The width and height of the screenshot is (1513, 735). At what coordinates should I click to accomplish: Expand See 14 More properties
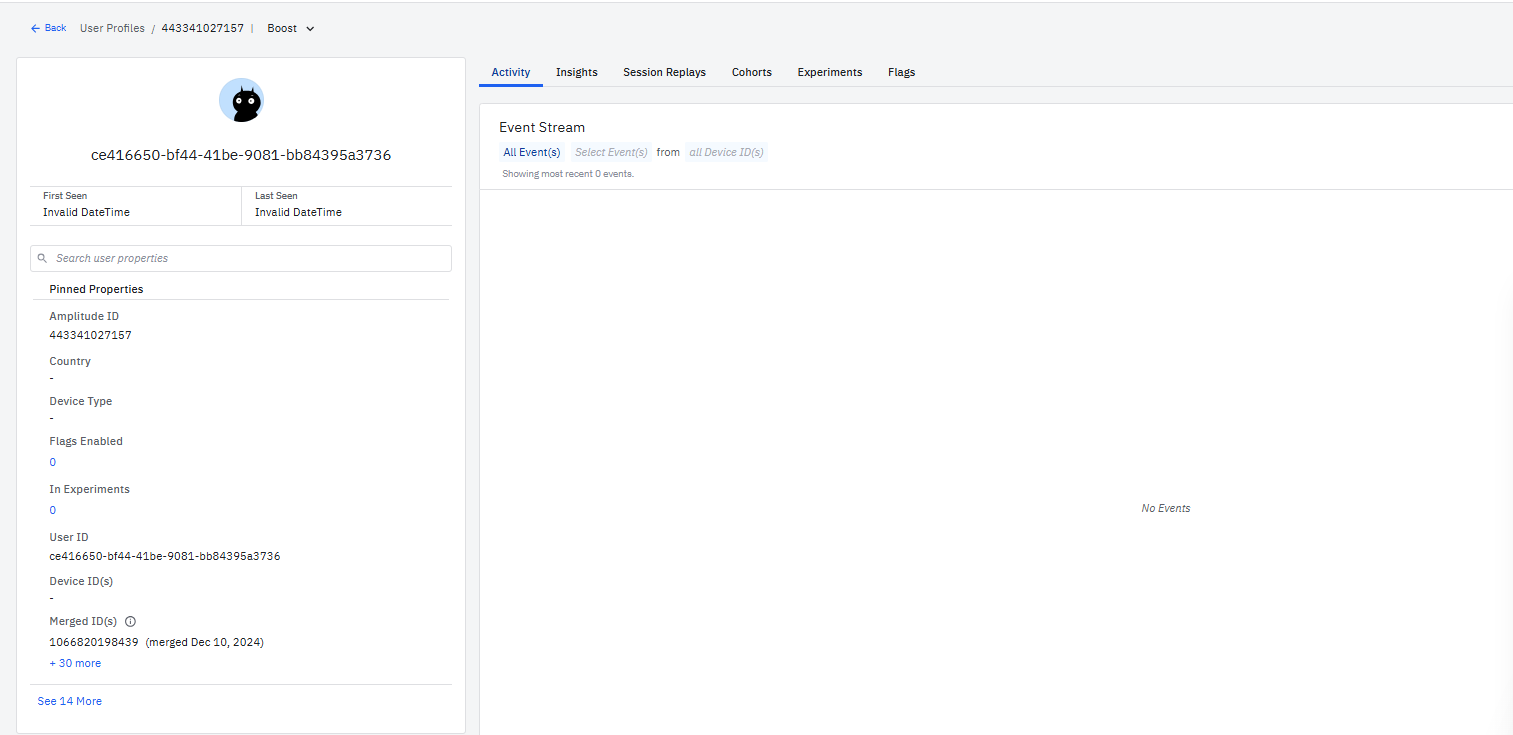coord(70,701)
